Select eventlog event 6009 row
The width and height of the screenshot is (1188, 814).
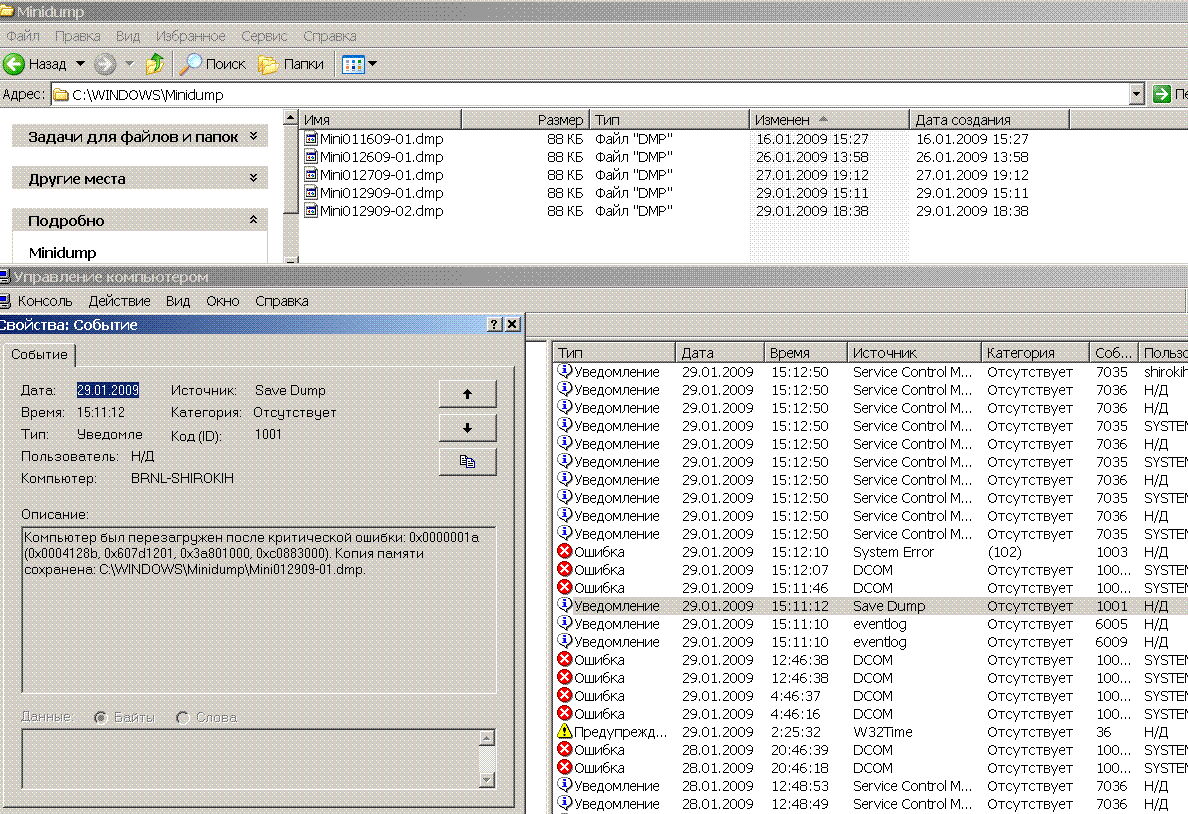click(871, 642)
